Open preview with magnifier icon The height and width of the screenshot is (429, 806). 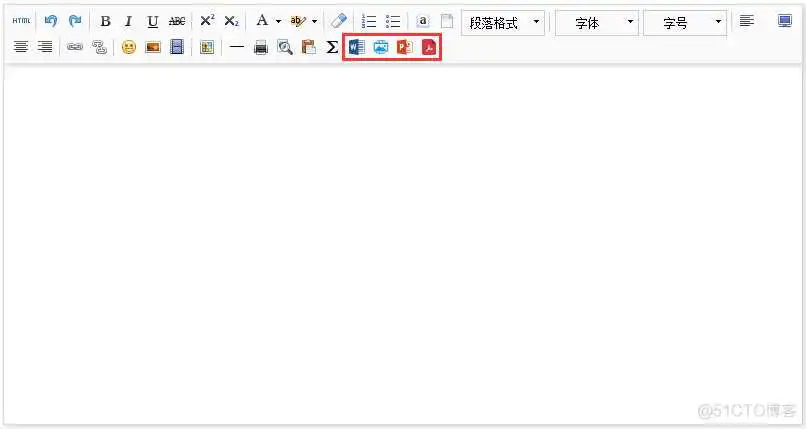click(285, 47)
